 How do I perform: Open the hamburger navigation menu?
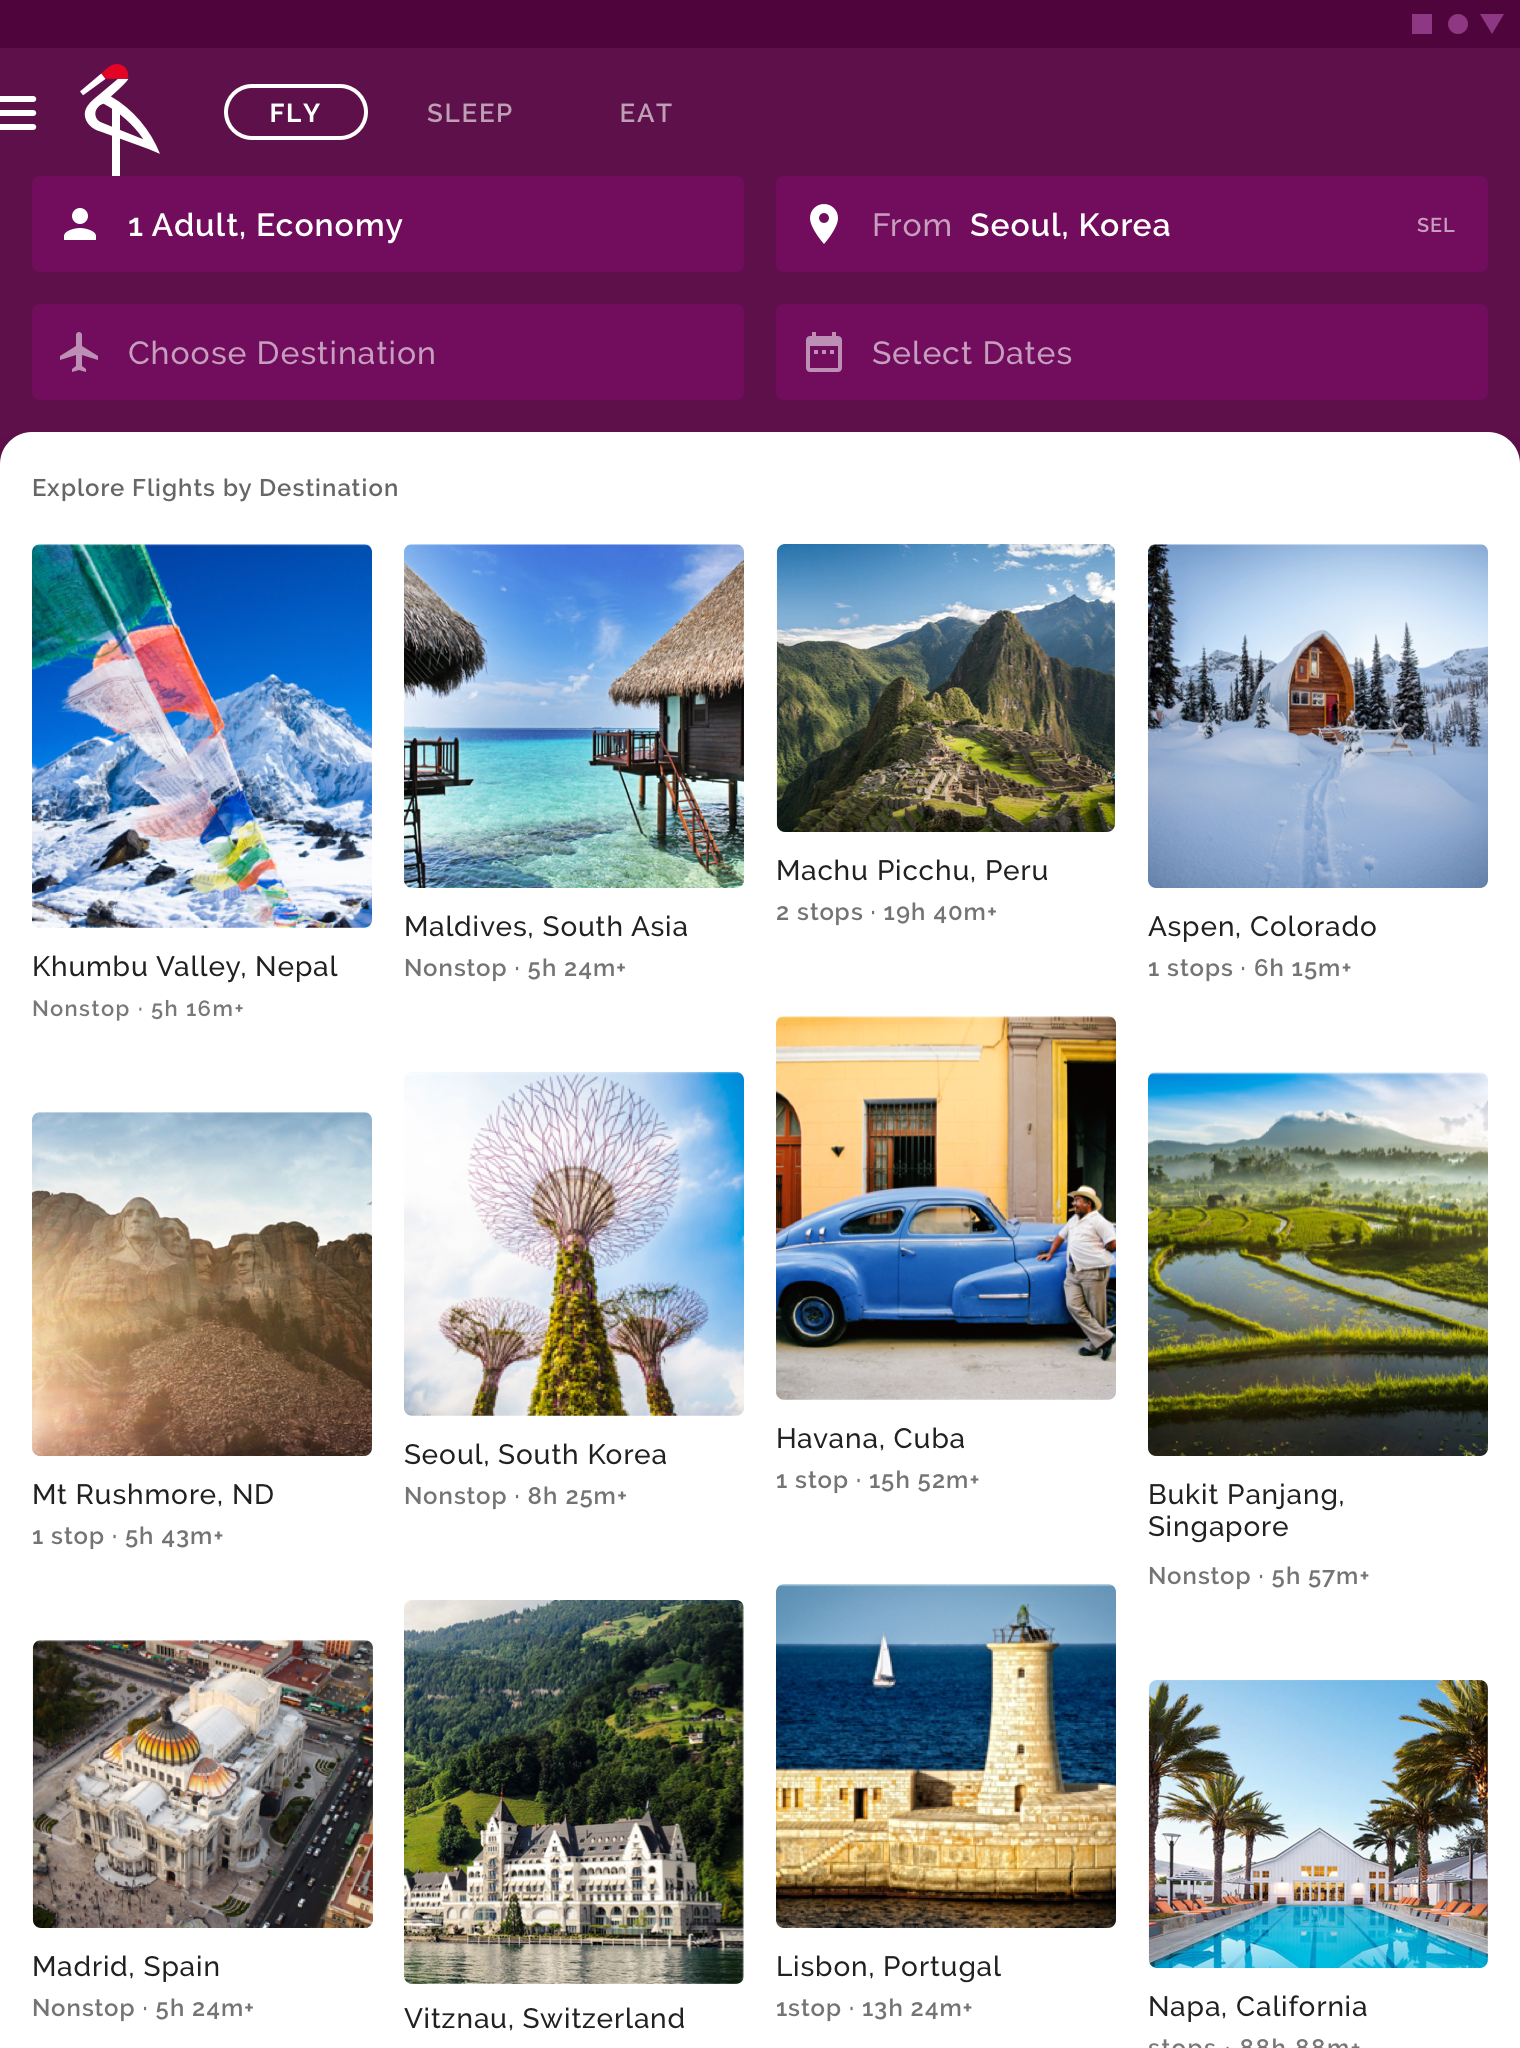tap(18, 113)
